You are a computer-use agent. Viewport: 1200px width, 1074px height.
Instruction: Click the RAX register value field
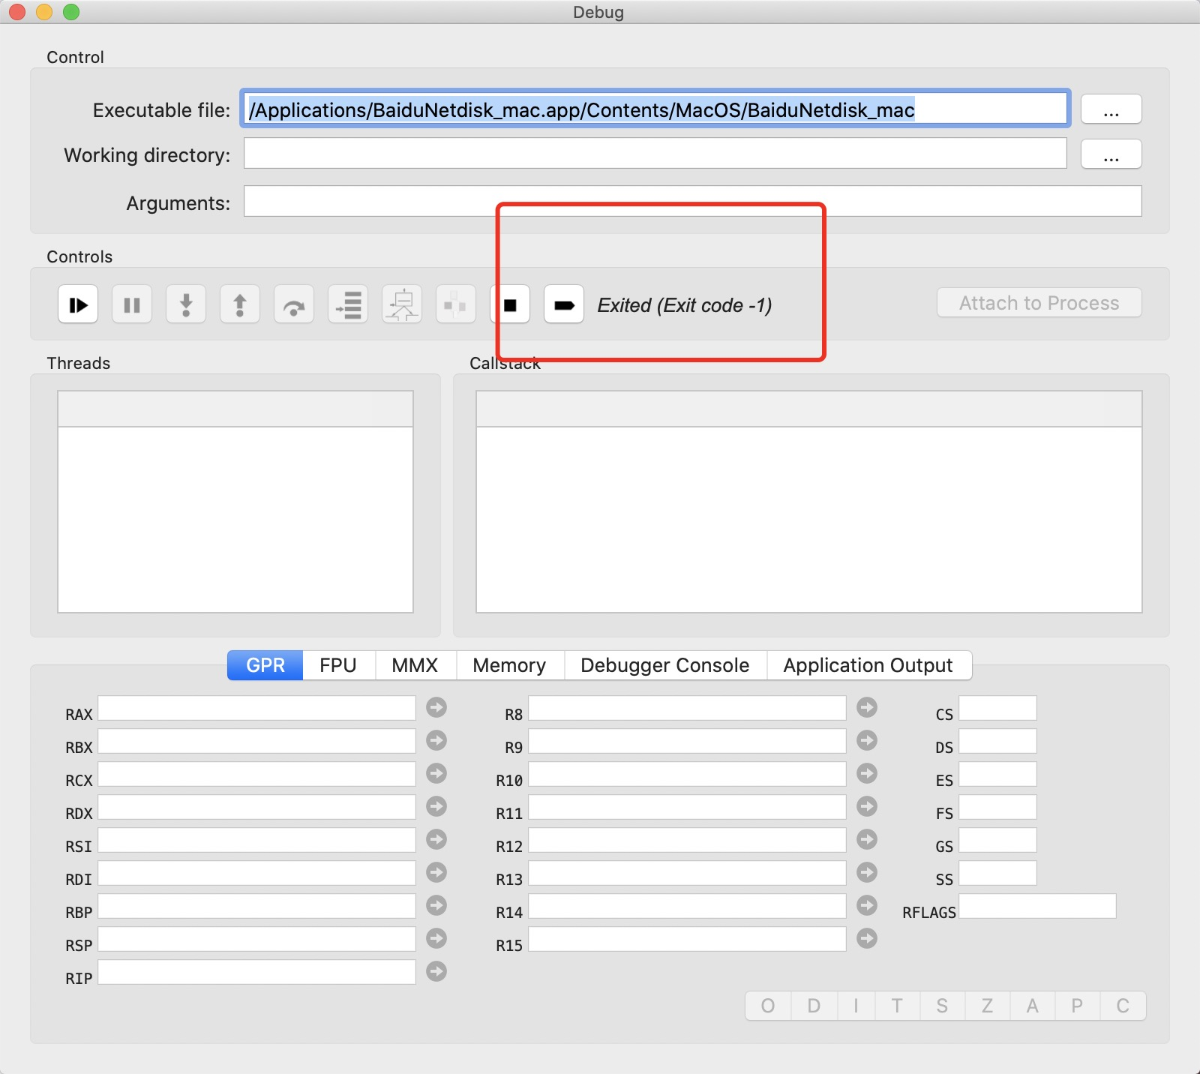pyautogui.click(x=257, y=708)
